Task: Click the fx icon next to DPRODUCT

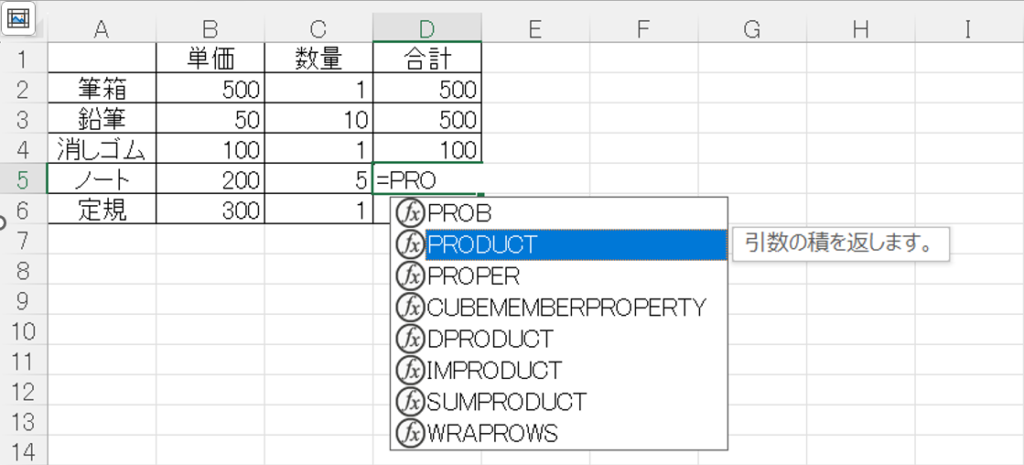Action: tap(410, 338)
